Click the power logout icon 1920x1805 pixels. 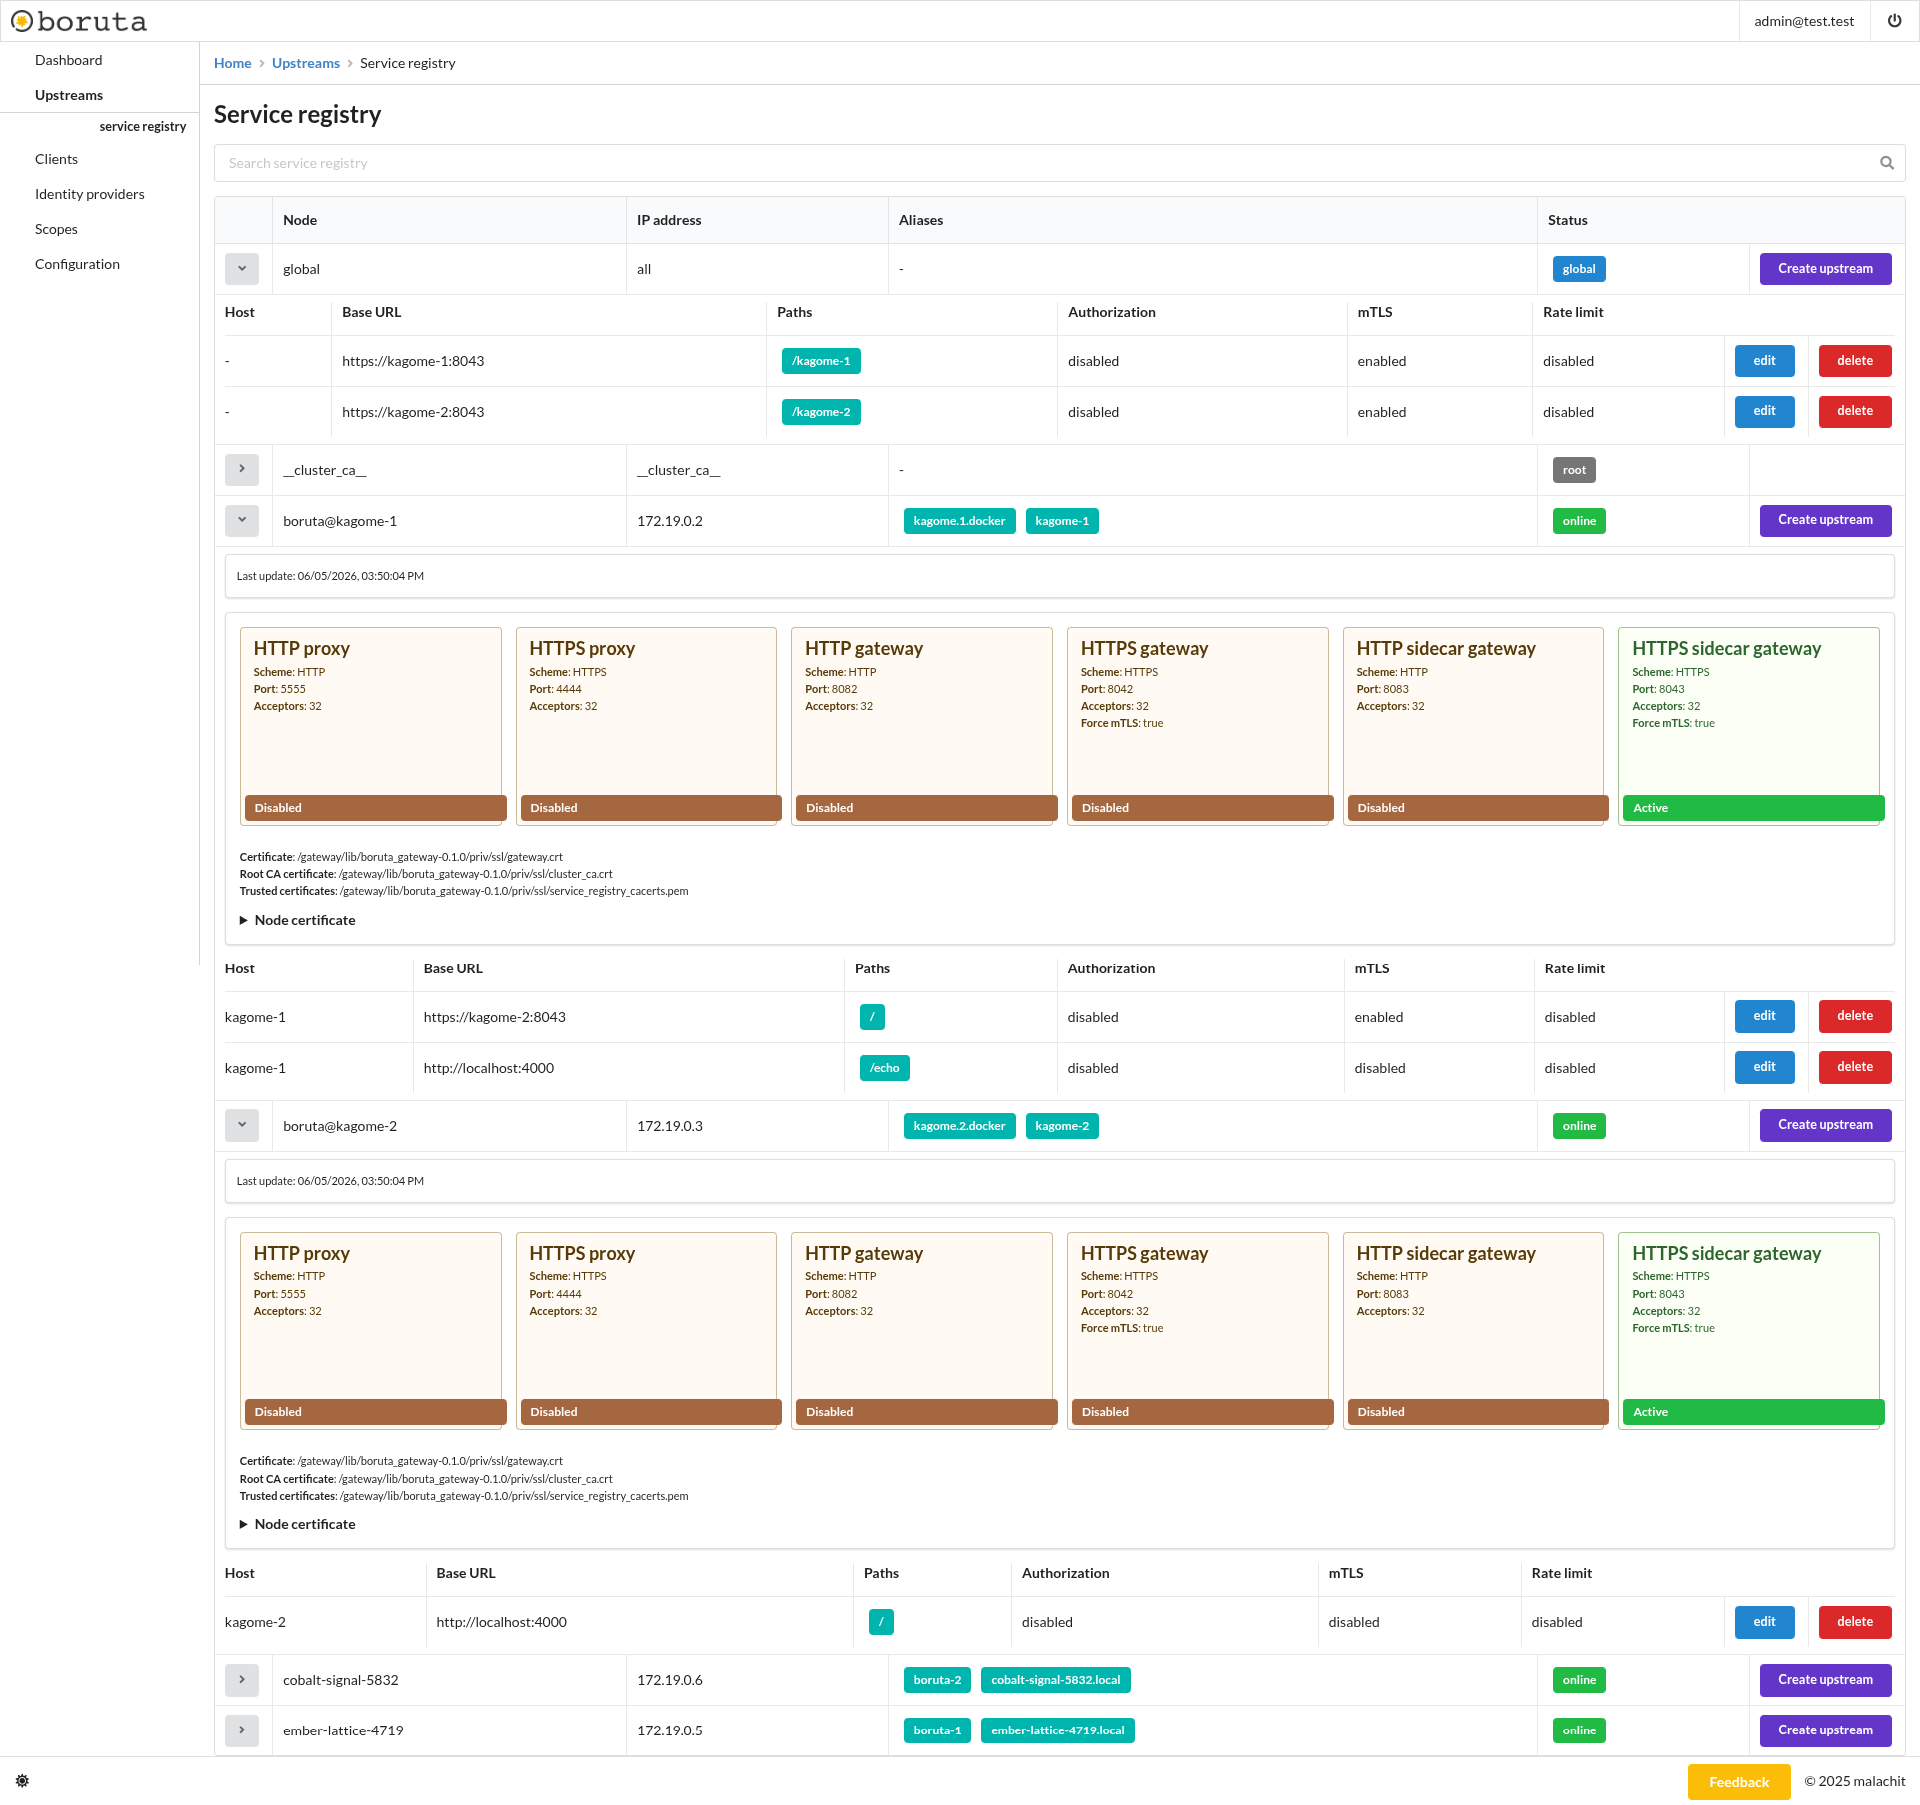tap(1894, 21)
